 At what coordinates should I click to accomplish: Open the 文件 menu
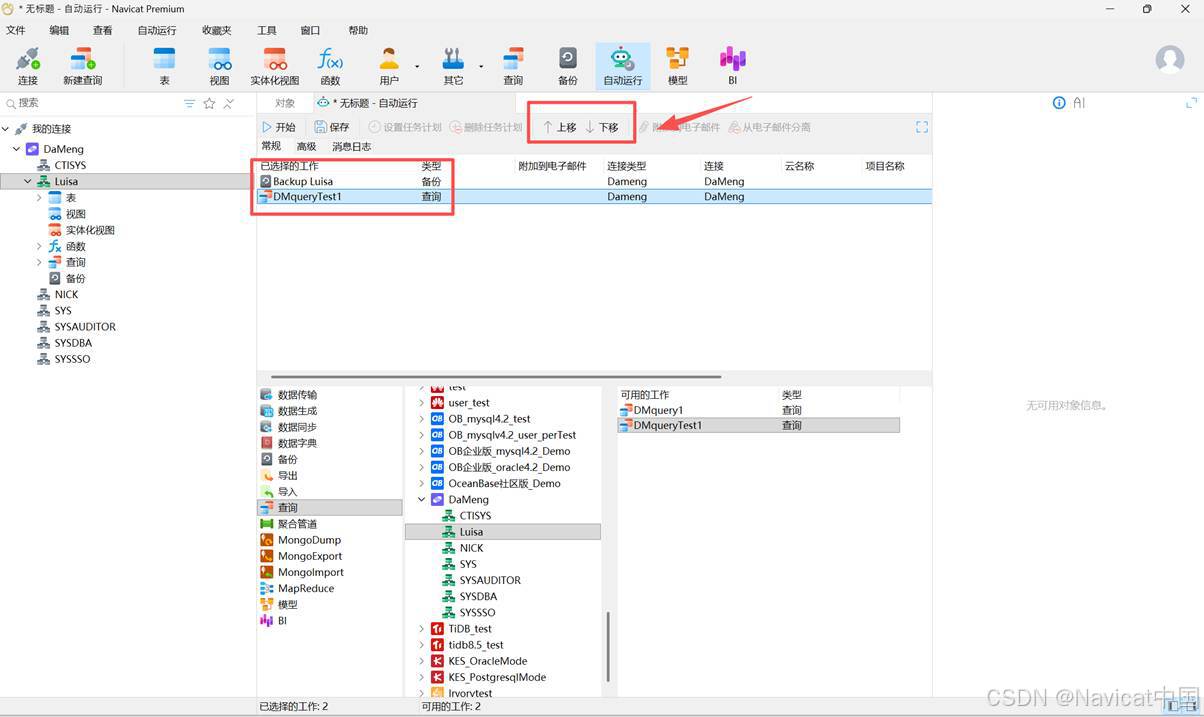coord(16,31)
